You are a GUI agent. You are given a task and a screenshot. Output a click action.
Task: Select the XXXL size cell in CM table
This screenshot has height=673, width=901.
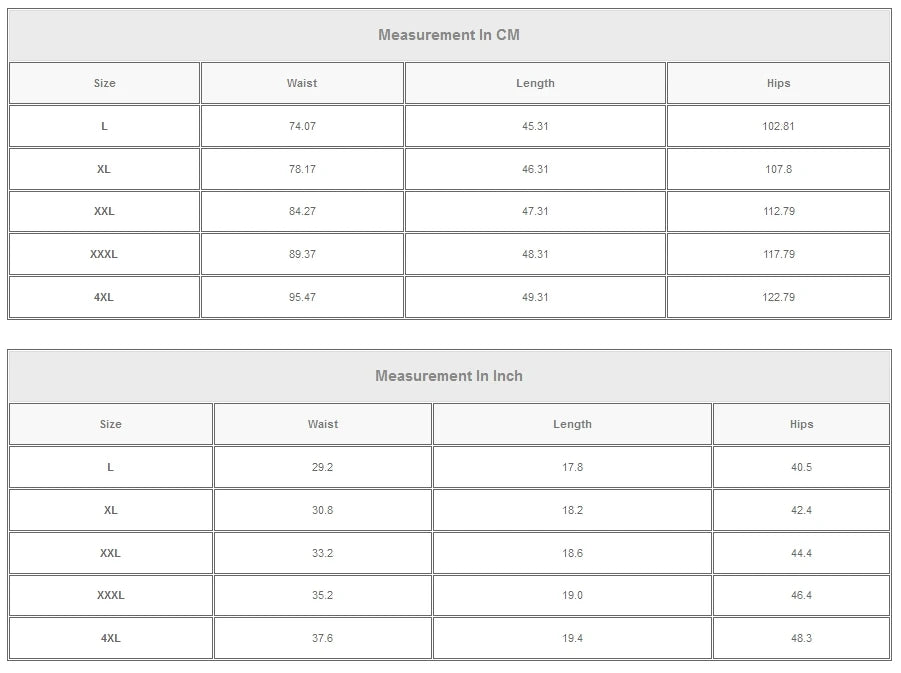(x=104, y=254)
